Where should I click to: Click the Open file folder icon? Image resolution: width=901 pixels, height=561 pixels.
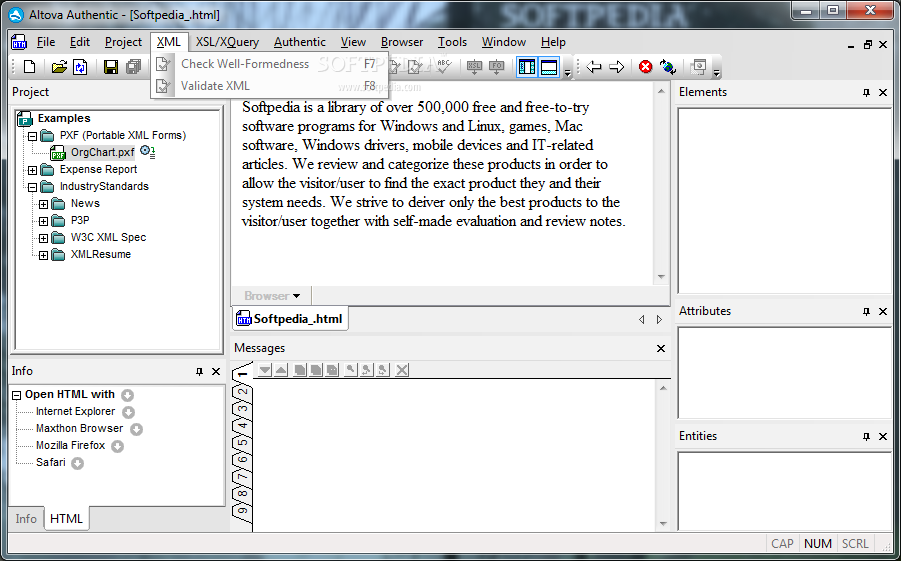(x=59, y=67)
